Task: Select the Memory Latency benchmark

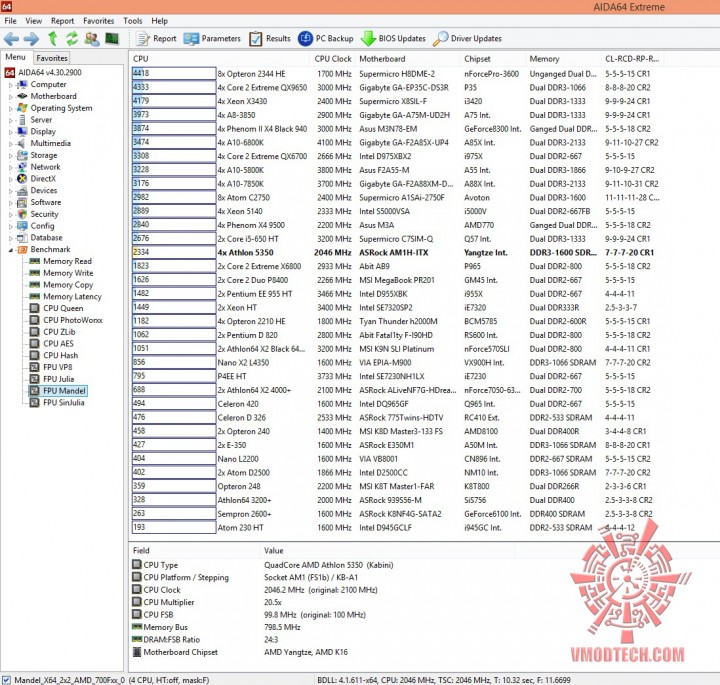Action: [x=72, y=297]
